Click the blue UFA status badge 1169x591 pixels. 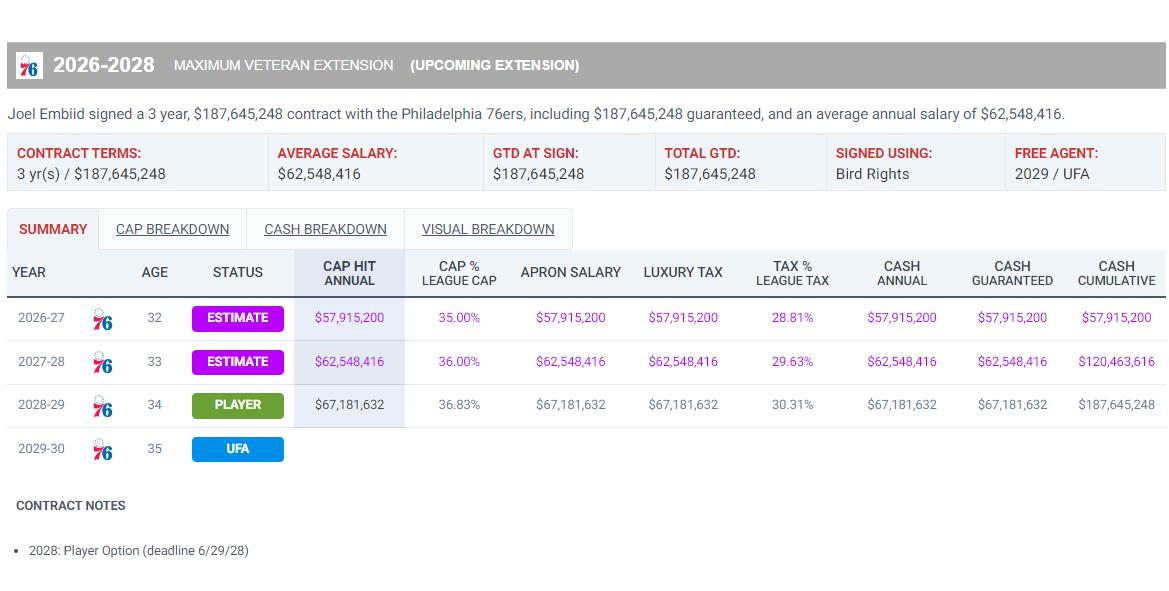pos(237,449)
